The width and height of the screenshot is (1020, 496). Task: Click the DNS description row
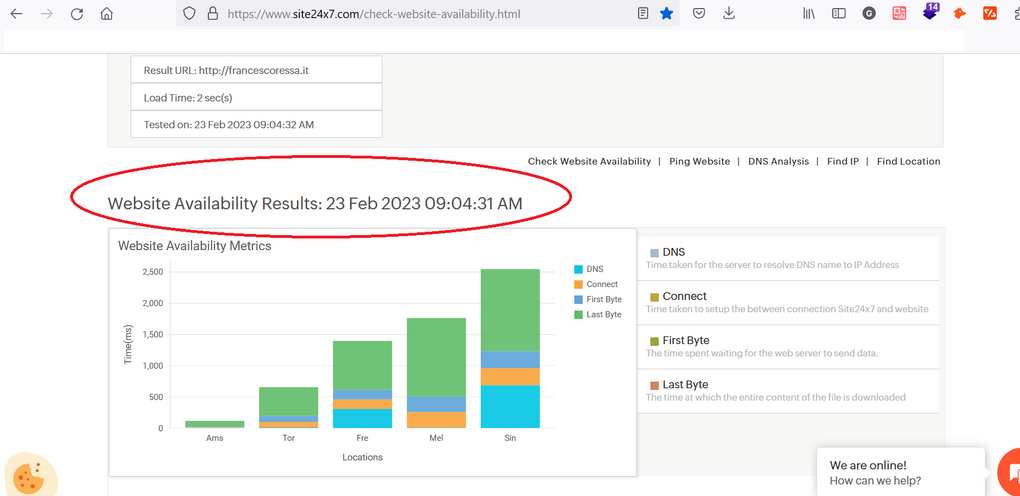(x=788, y=258)
